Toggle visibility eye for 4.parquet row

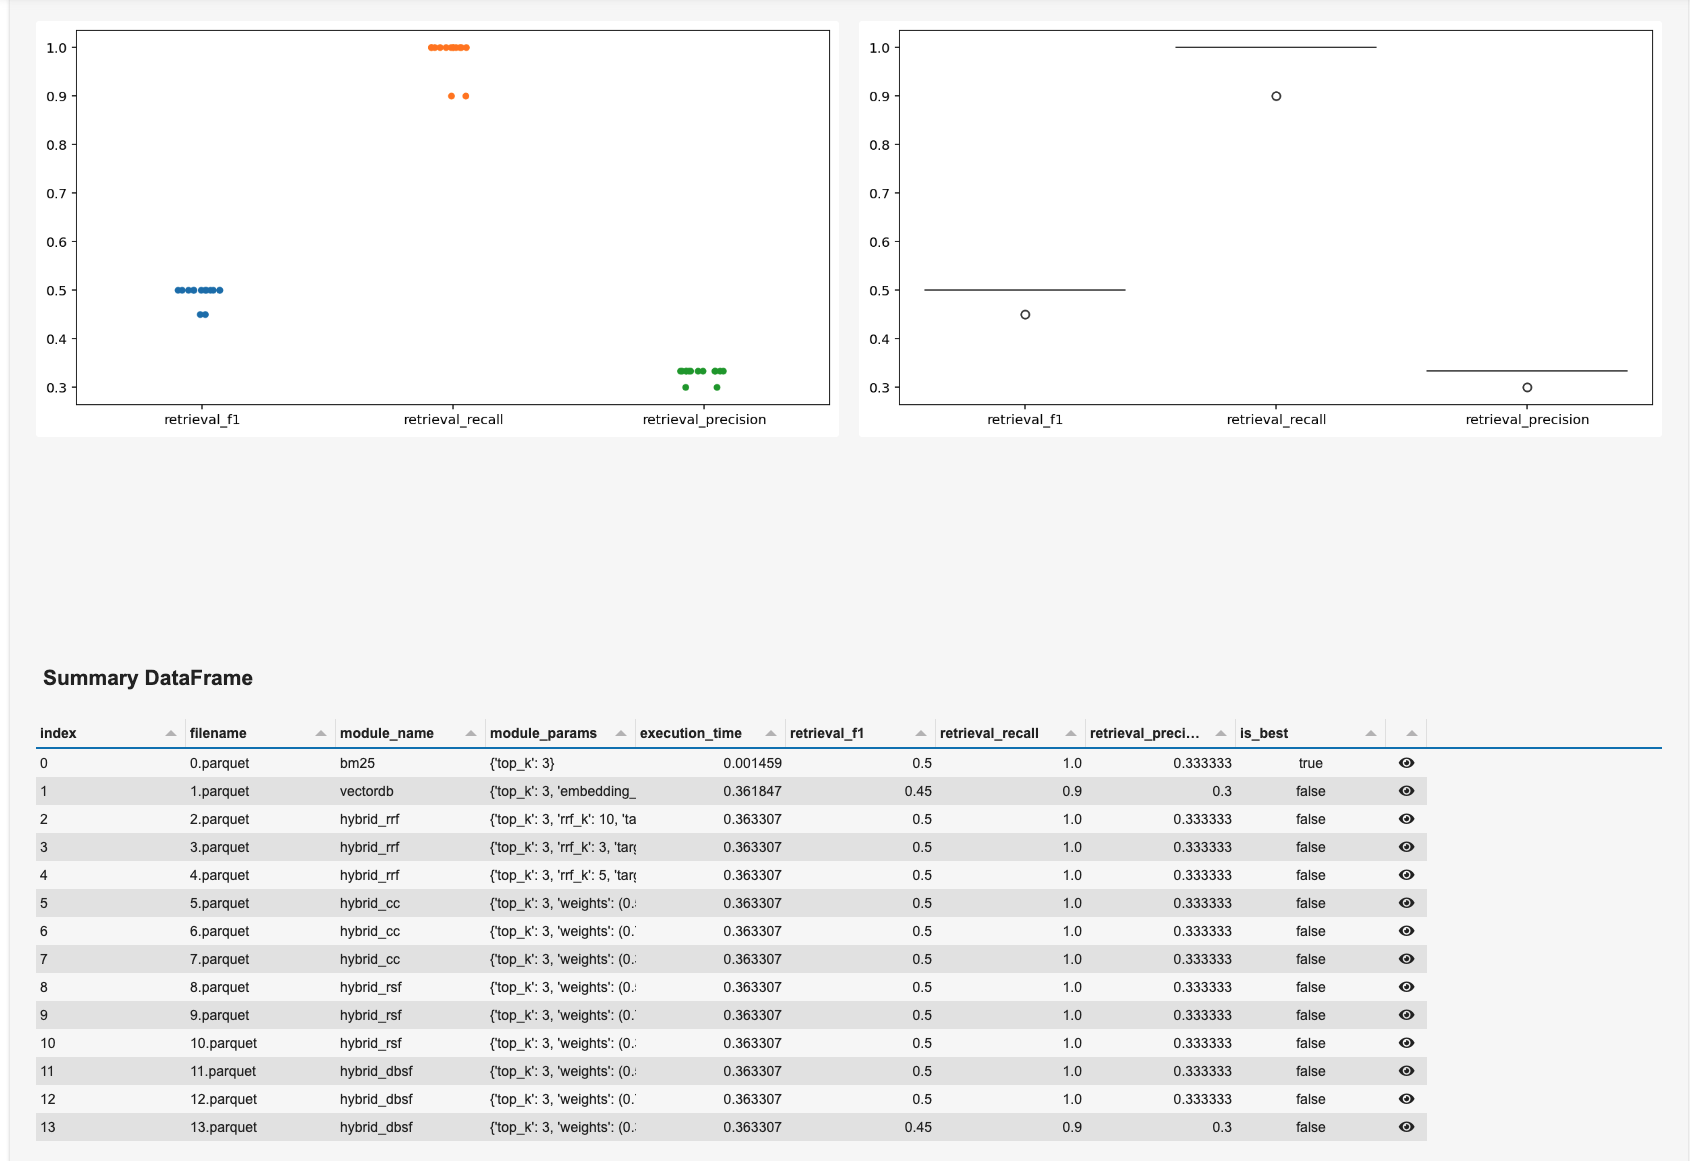point(1406,875)
